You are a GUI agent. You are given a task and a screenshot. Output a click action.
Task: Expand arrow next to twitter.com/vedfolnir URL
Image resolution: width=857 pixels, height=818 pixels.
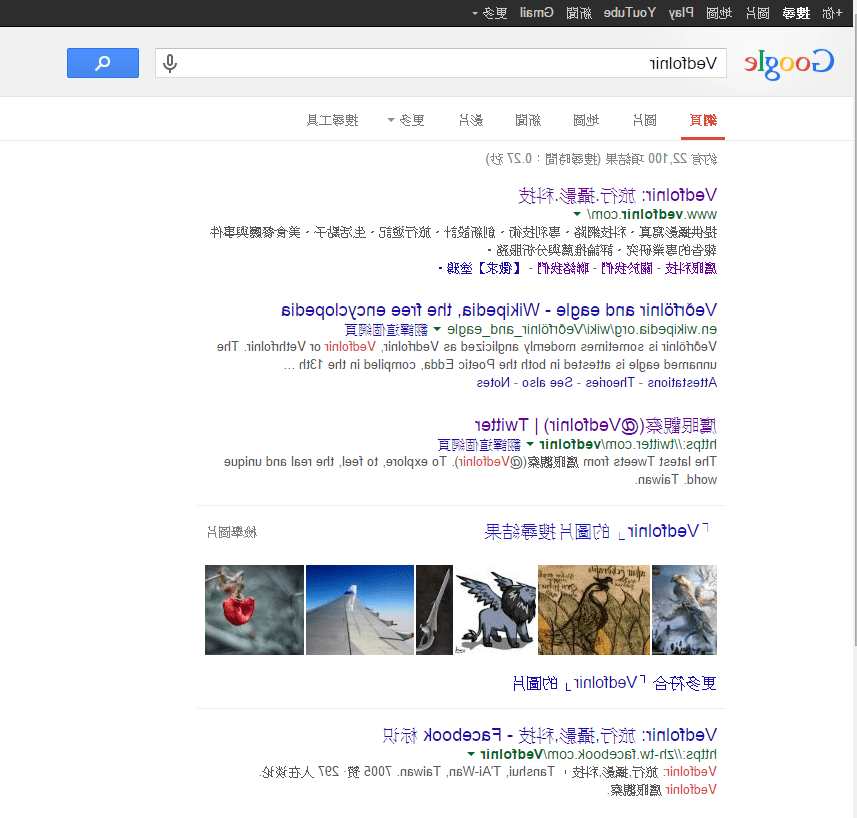point(530,444)
